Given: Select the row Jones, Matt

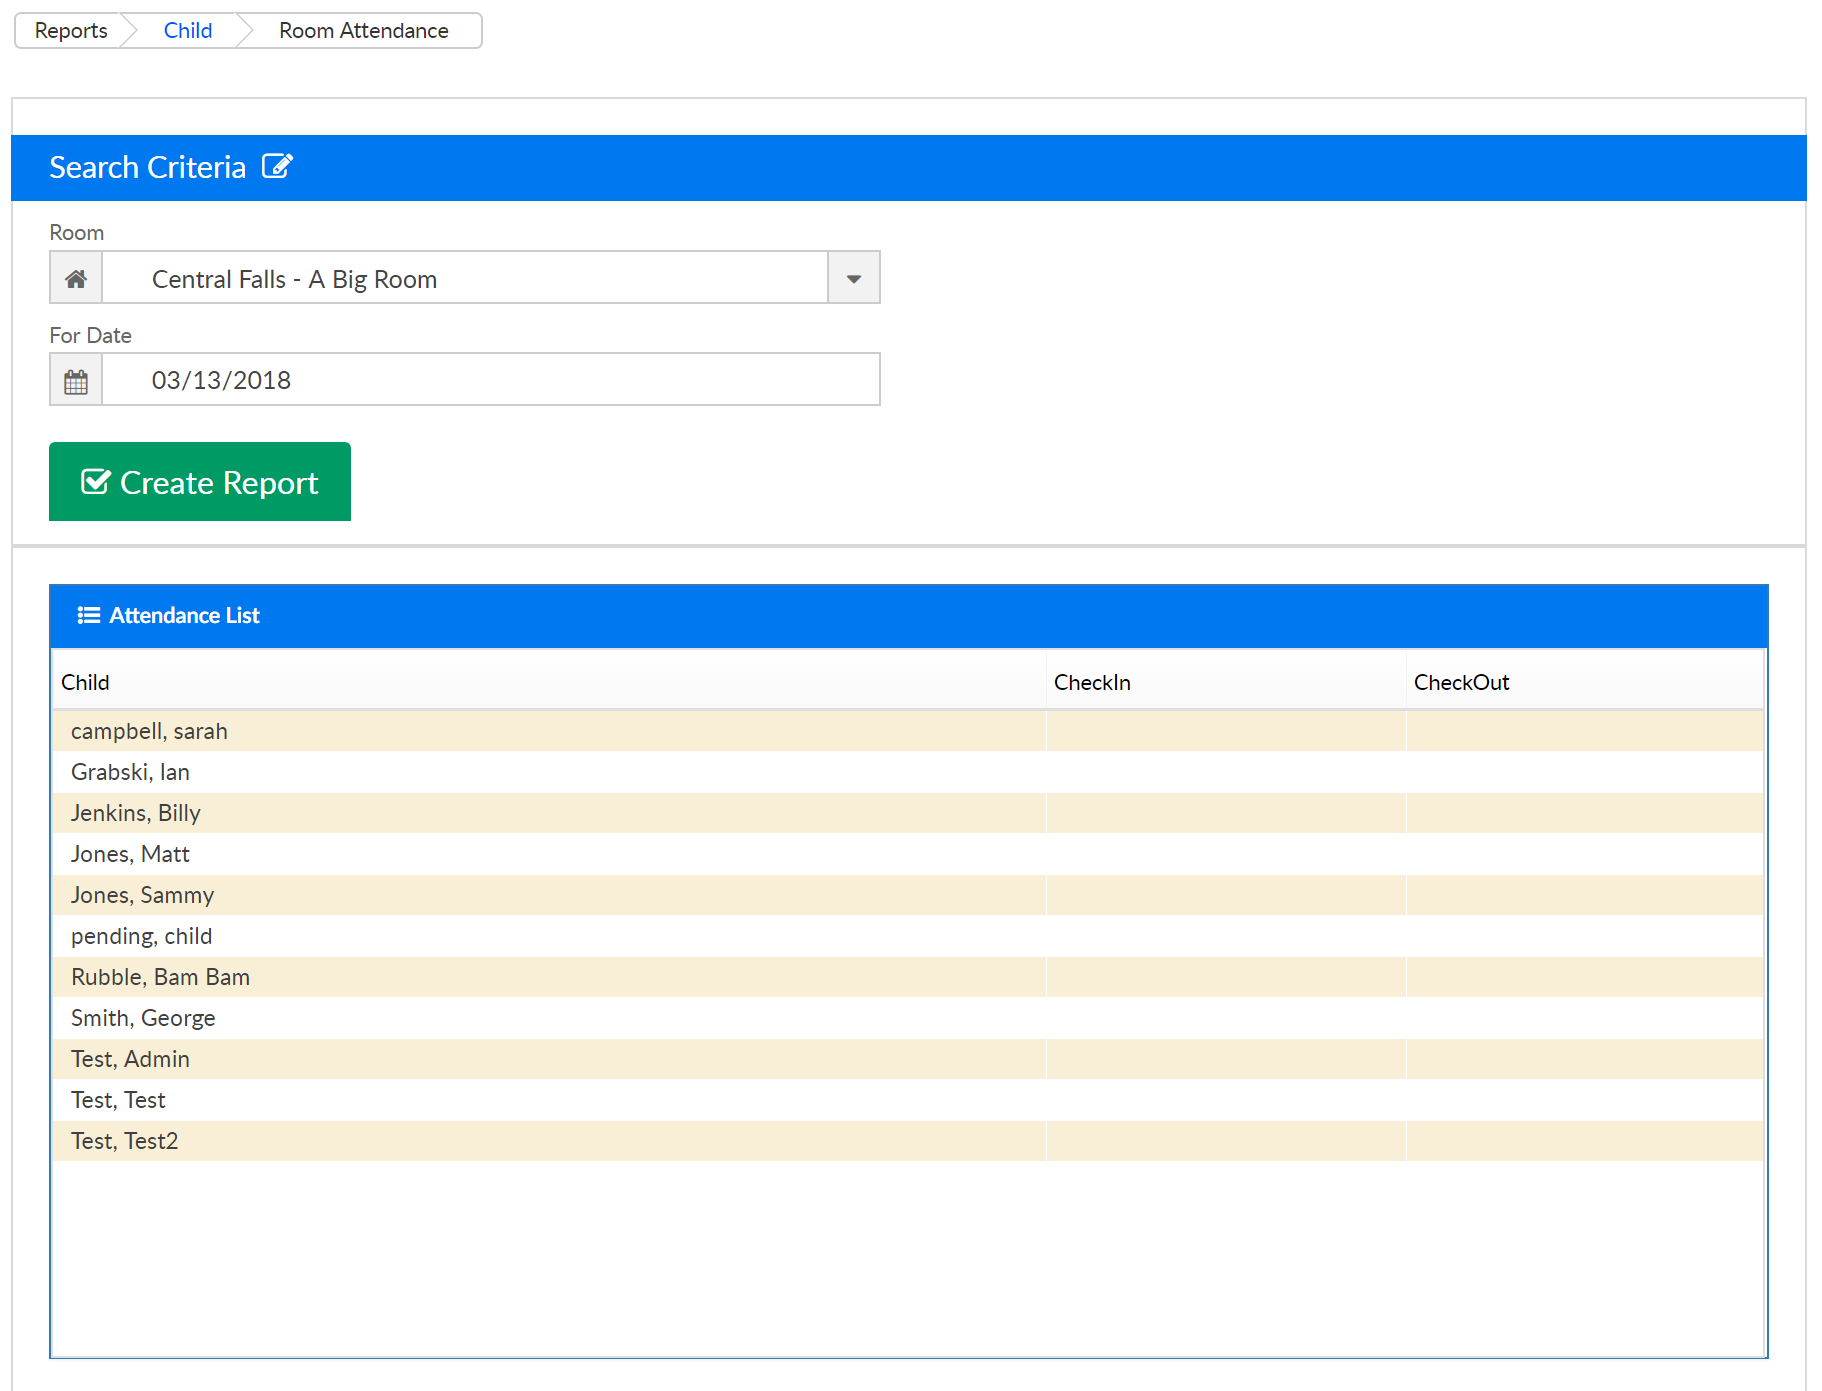Looking at the screenshot, I should pos(908,854).
